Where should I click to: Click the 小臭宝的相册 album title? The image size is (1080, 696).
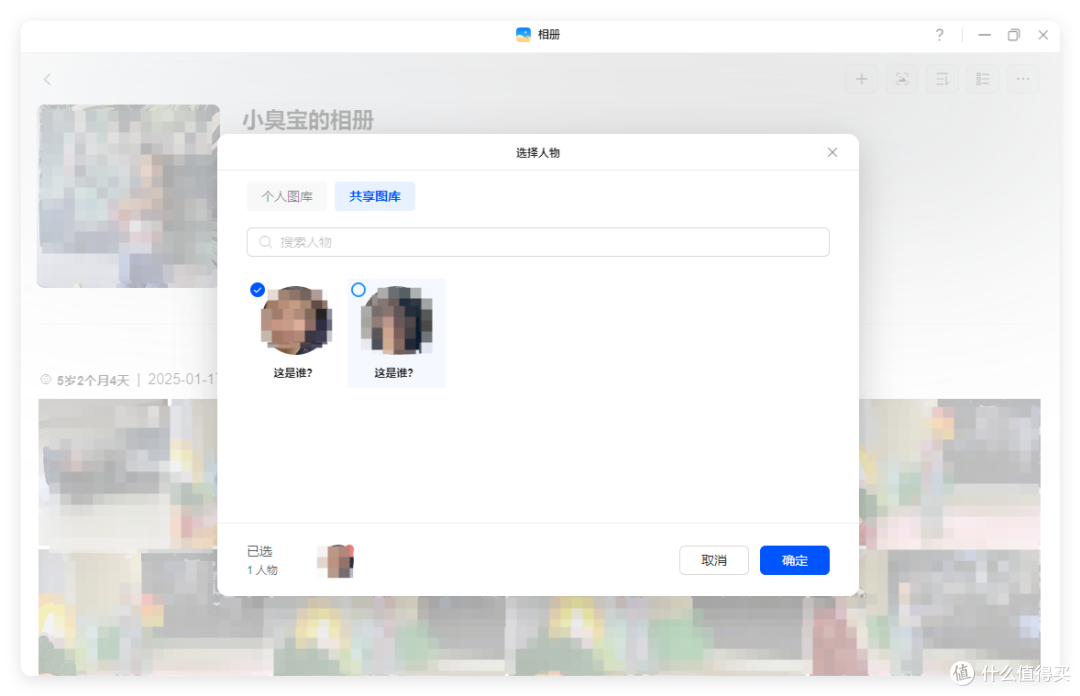(308, 121)
